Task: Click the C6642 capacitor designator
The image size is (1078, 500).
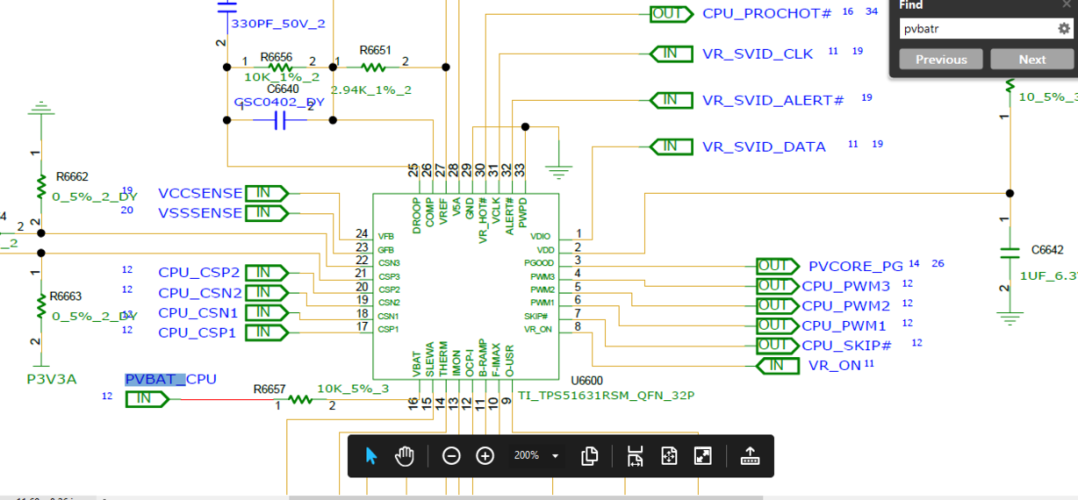Action: (x=1048, y=250)
